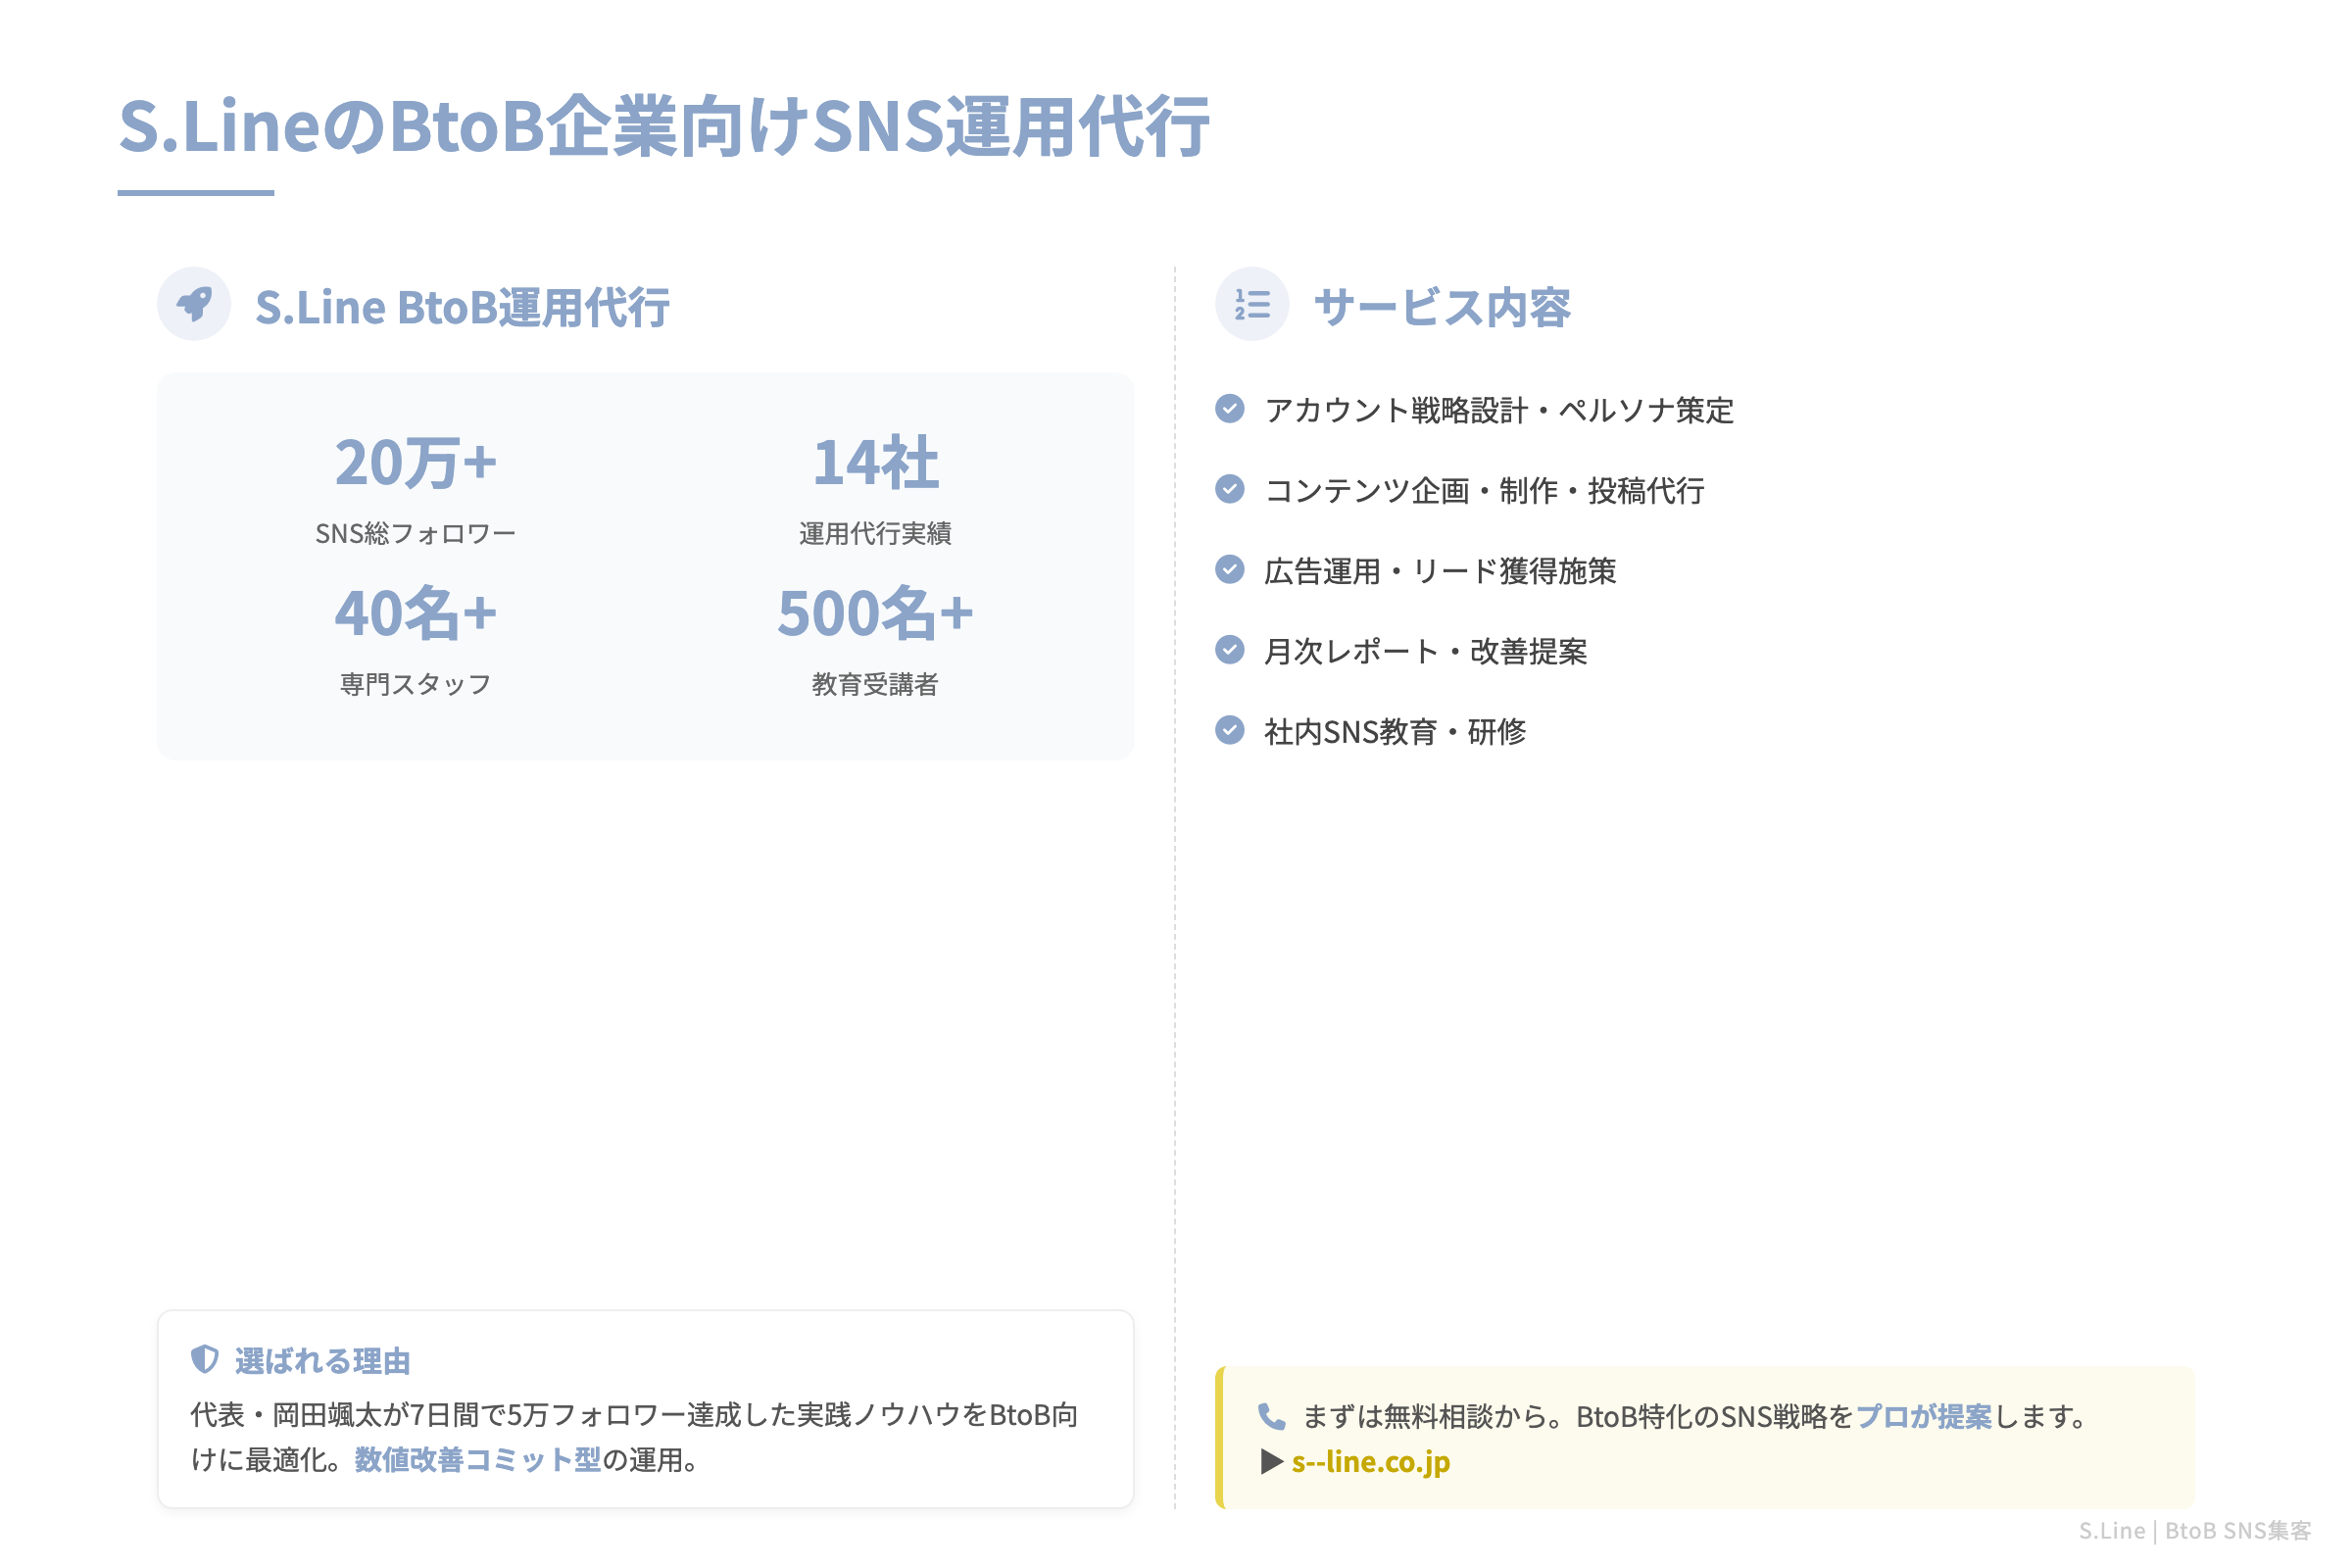
Task: Open the s--line.co.jp link
Action: click(1371, 1462)
